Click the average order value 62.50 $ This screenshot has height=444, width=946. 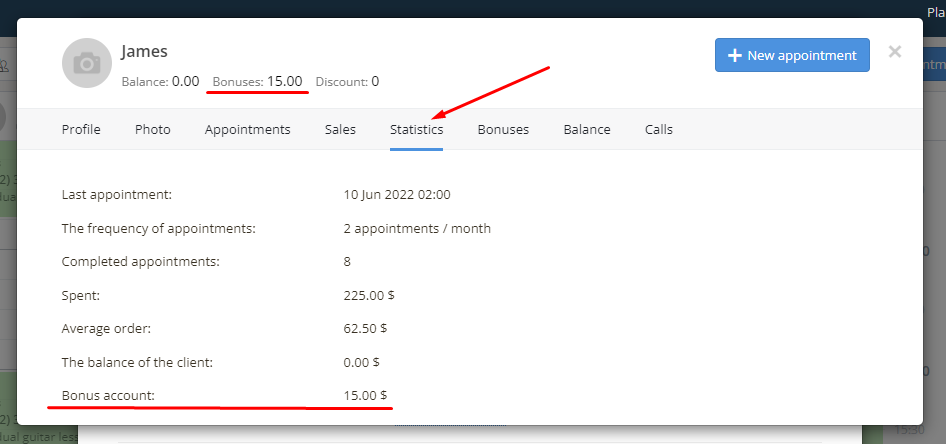pyautogui.click(x=365, y=329)
